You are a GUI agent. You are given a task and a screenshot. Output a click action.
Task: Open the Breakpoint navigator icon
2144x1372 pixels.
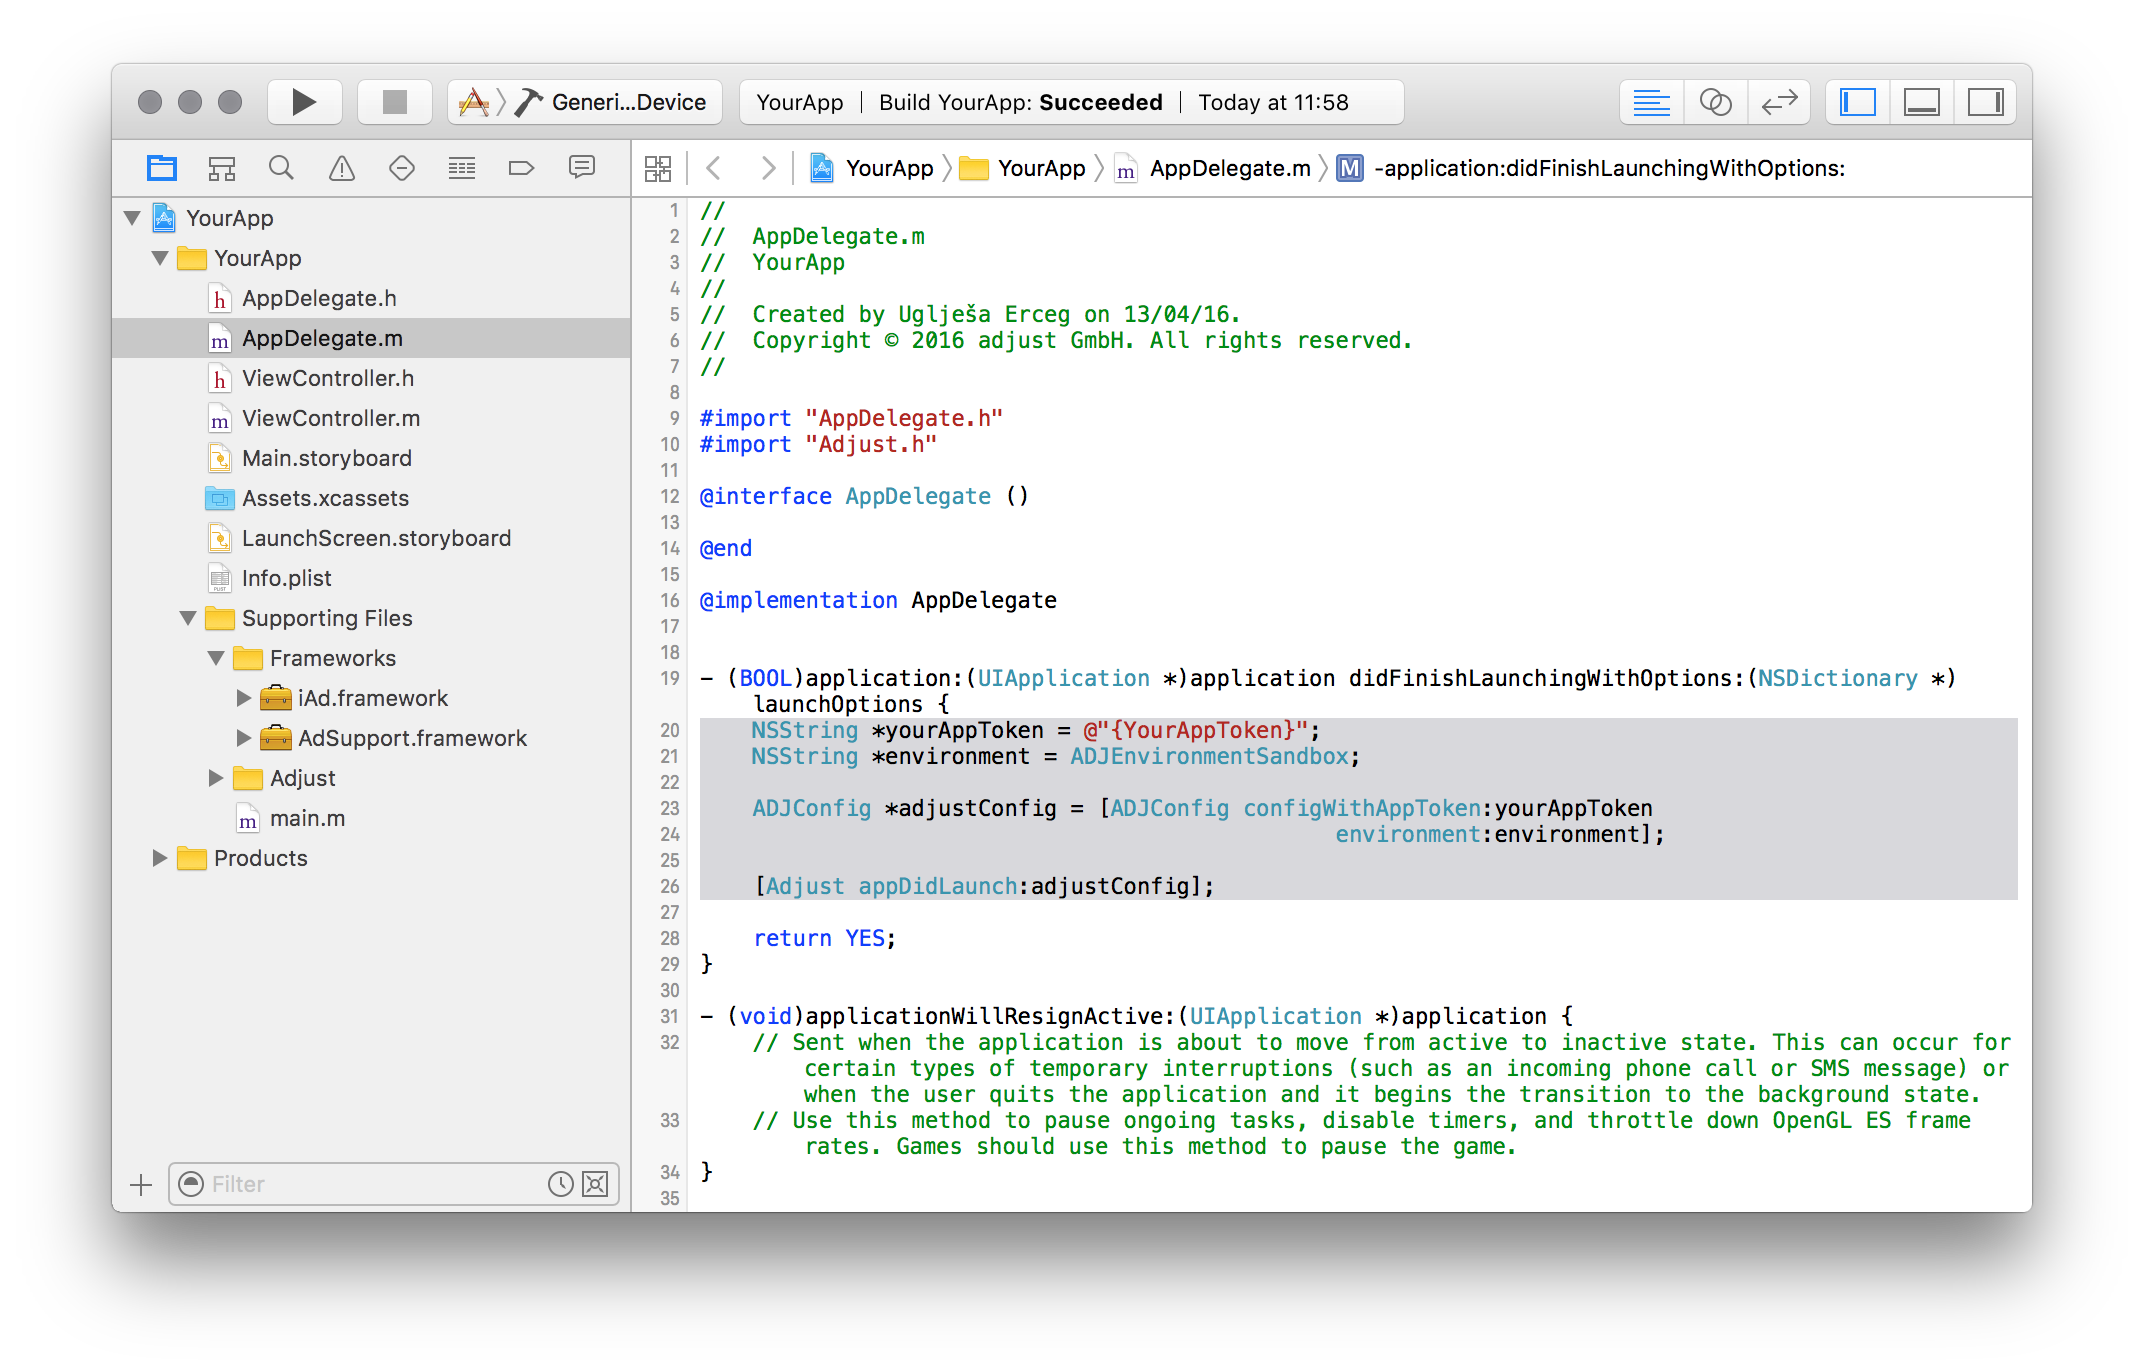[x=521, y=168]
